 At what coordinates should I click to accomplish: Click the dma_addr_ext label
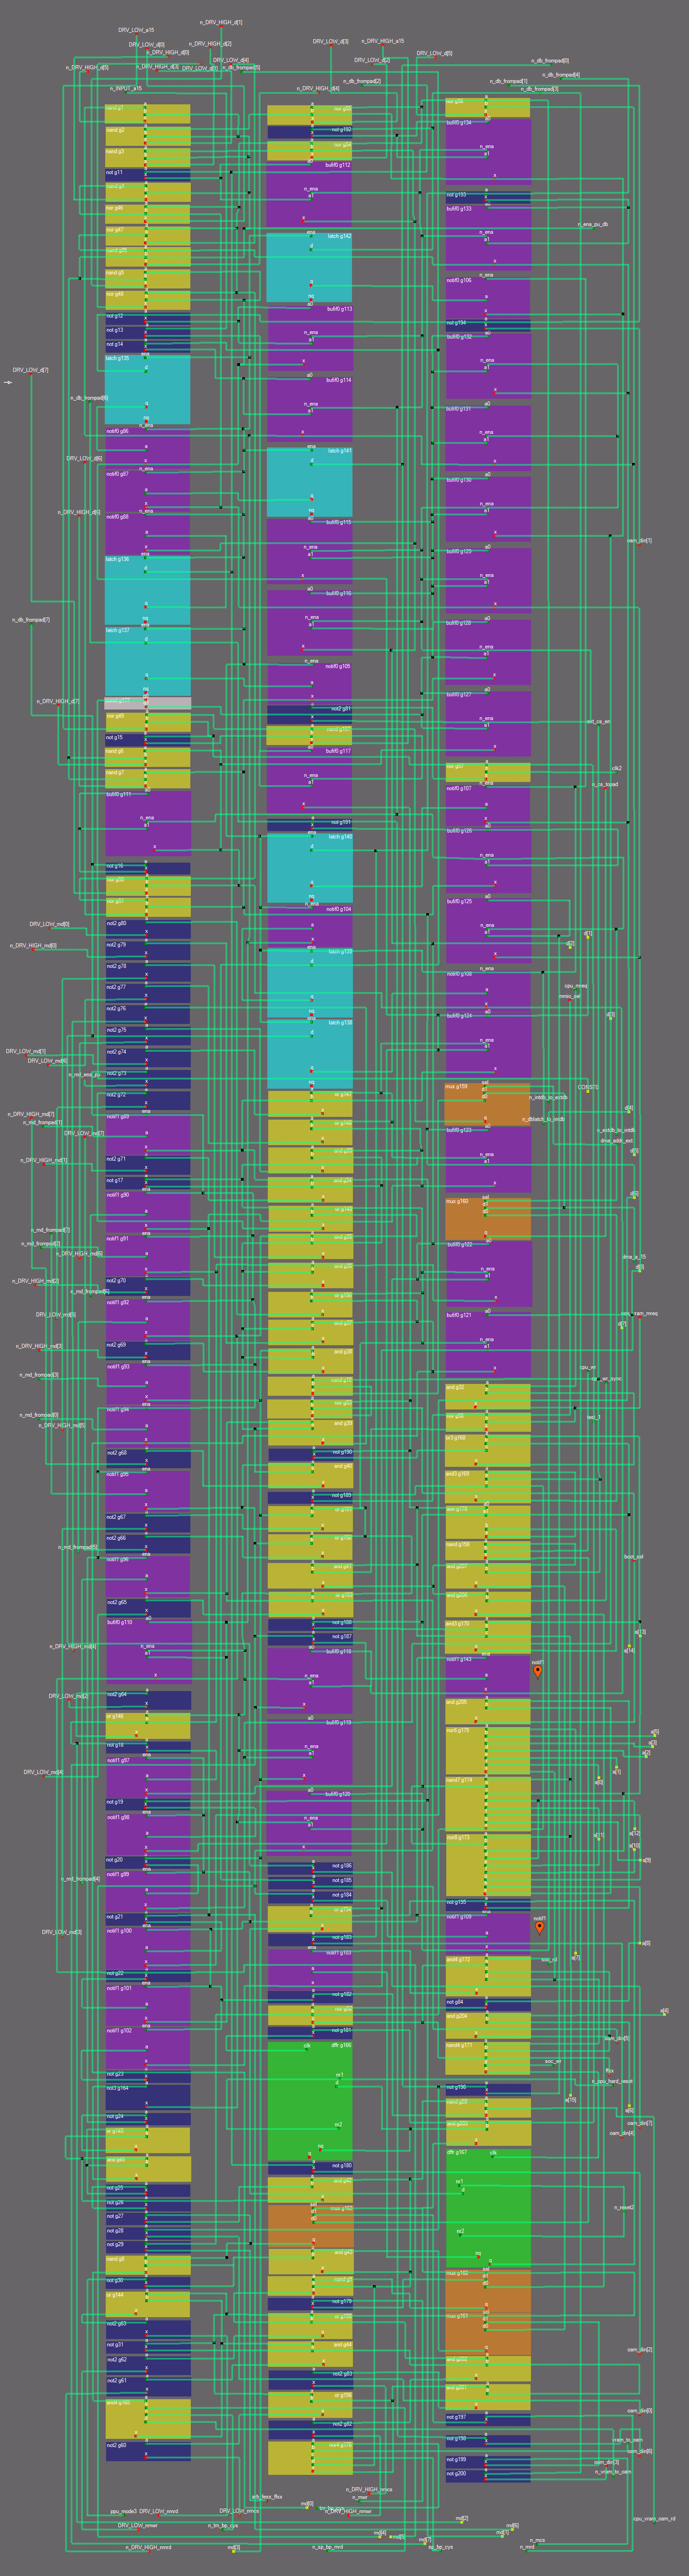616,1140
